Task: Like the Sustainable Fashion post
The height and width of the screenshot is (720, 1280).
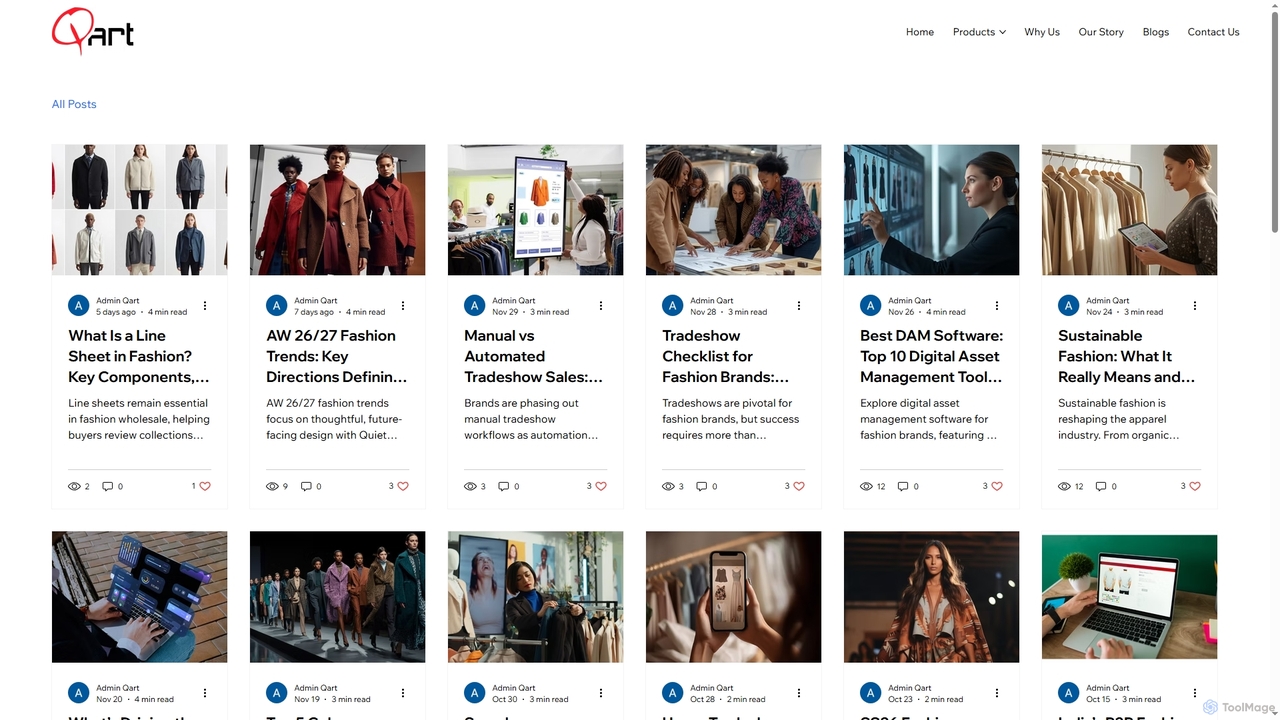Action: point(1195,486)
